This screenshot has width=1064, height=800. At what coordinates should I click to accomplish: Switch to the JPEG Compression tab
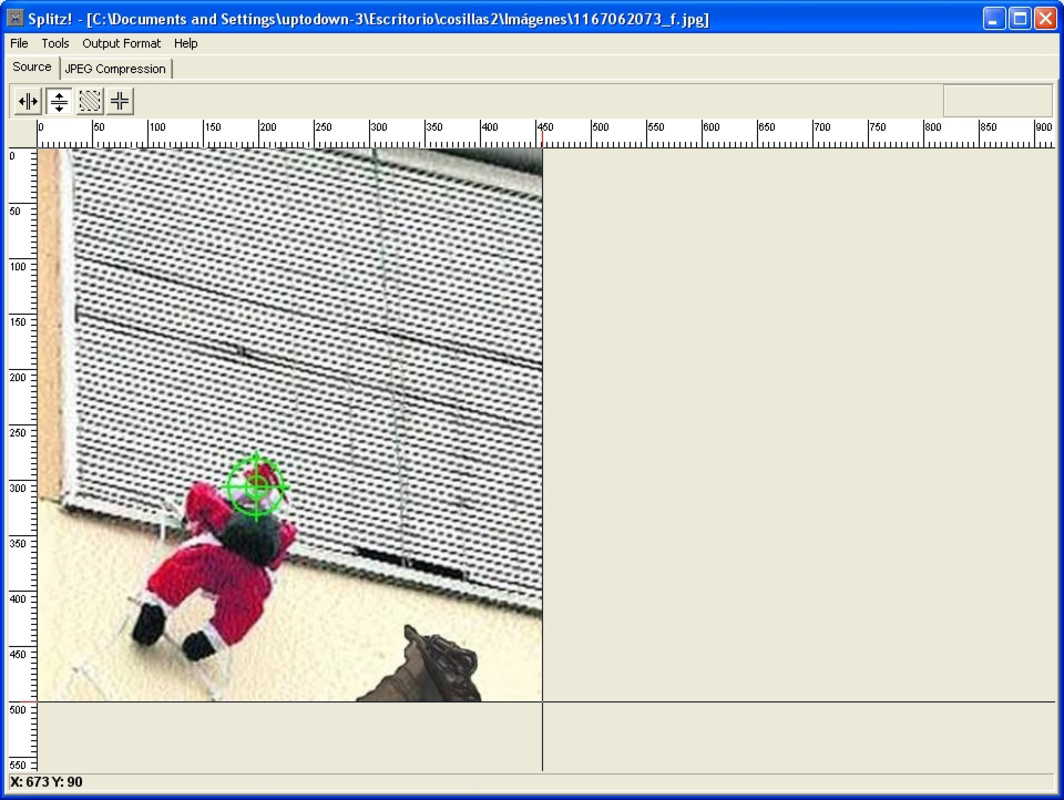pyautogui.click(x=115, y=69)
